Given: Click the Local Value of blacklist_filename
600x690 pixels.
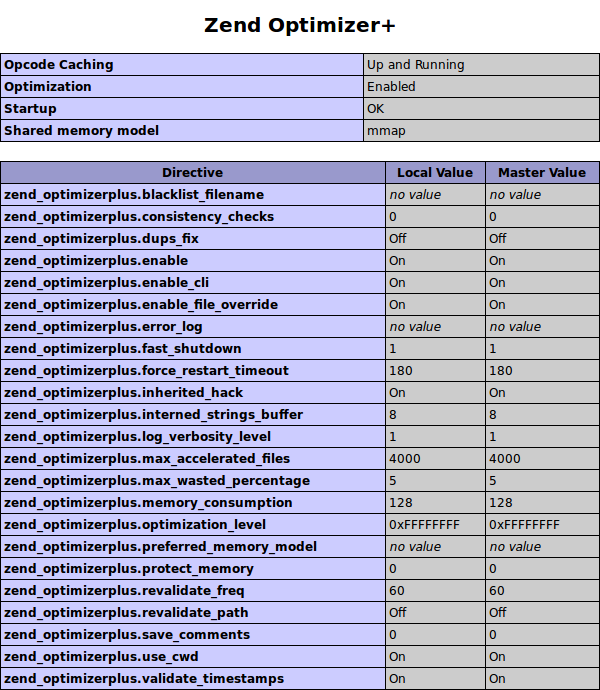Looking at the screenshot, I should (415, 195).
